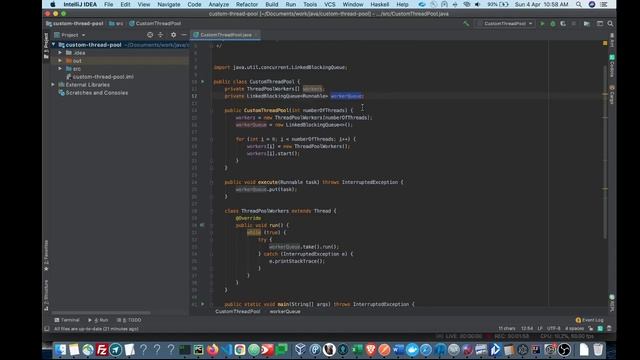Open Project Structure icon in top toolbar
Viewport: 640px width, 360px height.
click(x=587, y=24)
